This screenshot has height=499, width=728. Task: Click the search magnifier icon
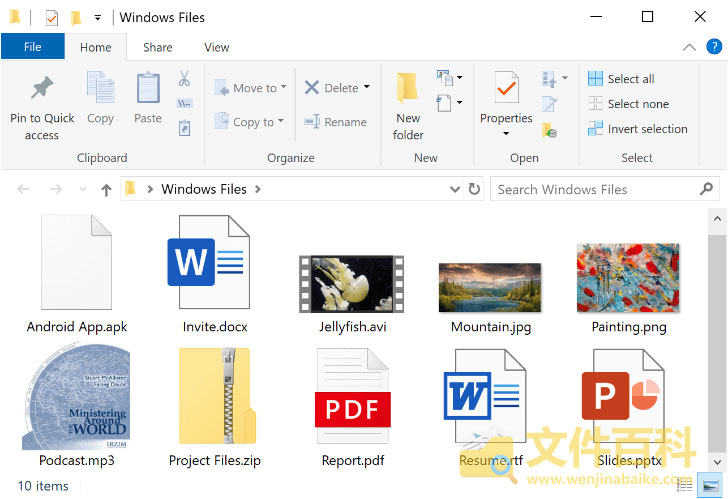[706, 188]
